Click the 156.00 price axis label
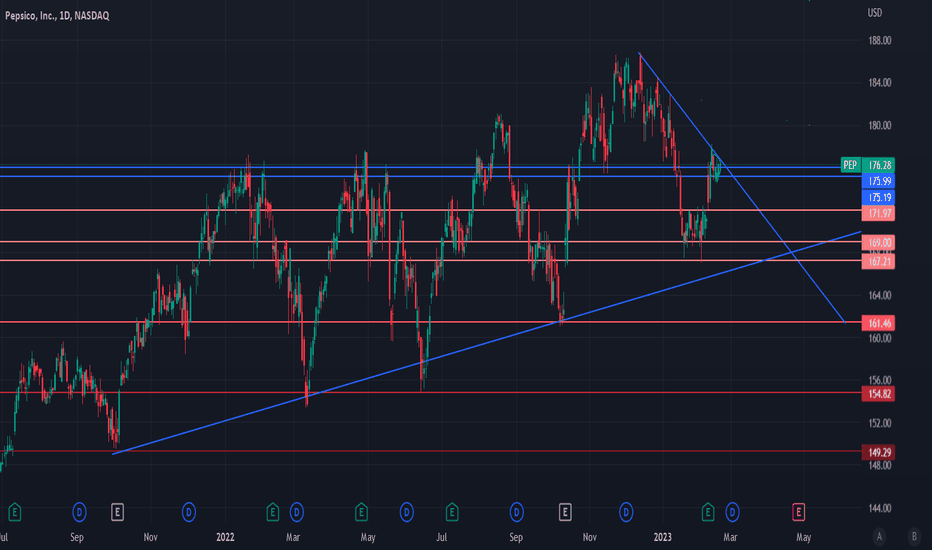This screenshot has width=932, height=550. [x=880, y=380]
